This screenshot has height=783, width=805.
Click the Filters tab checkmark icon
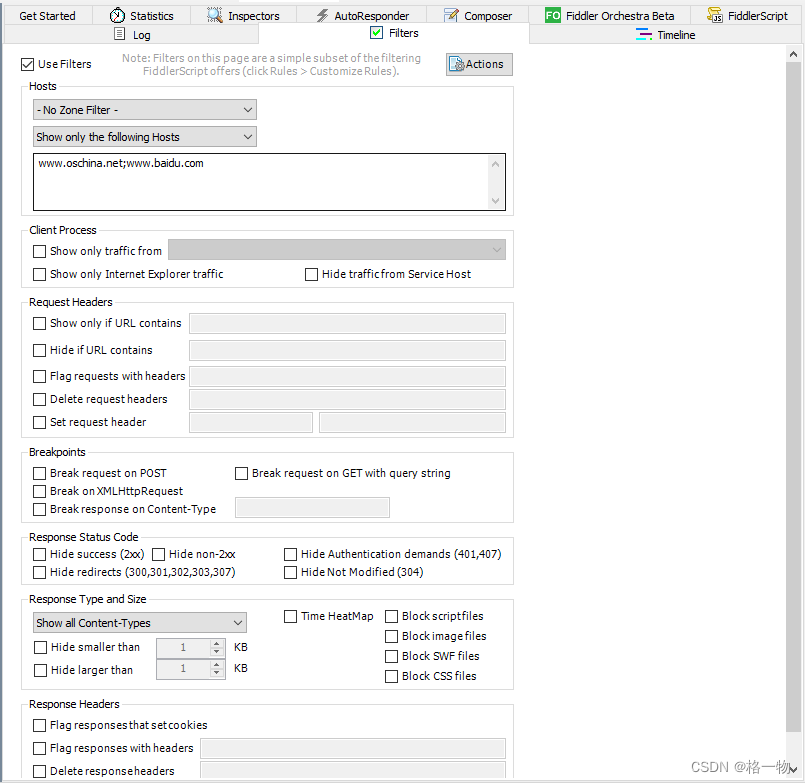pyautogui.click(x=376, y=33)
